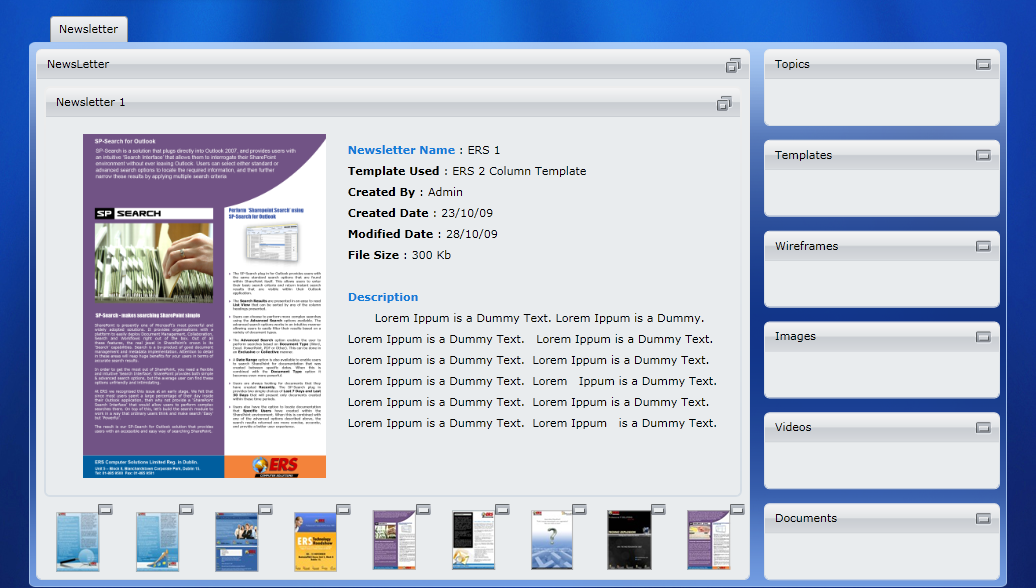Switch to the Newsletter tab
Viewport: 1036px width, 588px height.
point(89,29)
